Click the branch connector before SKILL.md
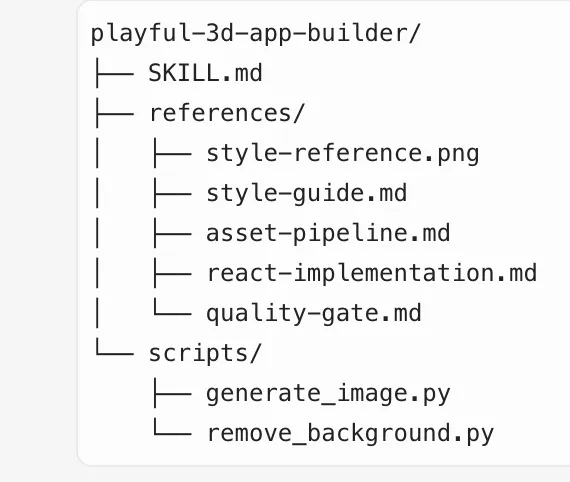The height and width of the screenshot is (482, 570). coord(114,73)
